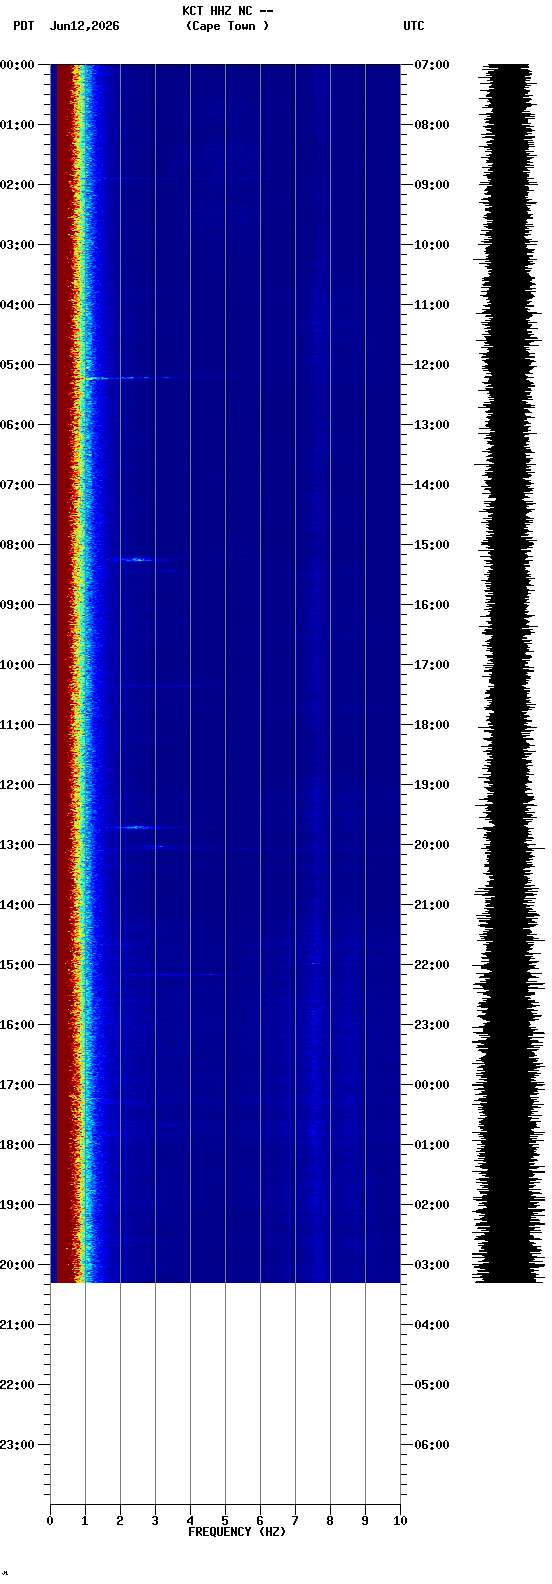The height and width of the screenshot is (1584, 552).
Task: Select the UTC time label '19:00'
Action: [432, 785]
